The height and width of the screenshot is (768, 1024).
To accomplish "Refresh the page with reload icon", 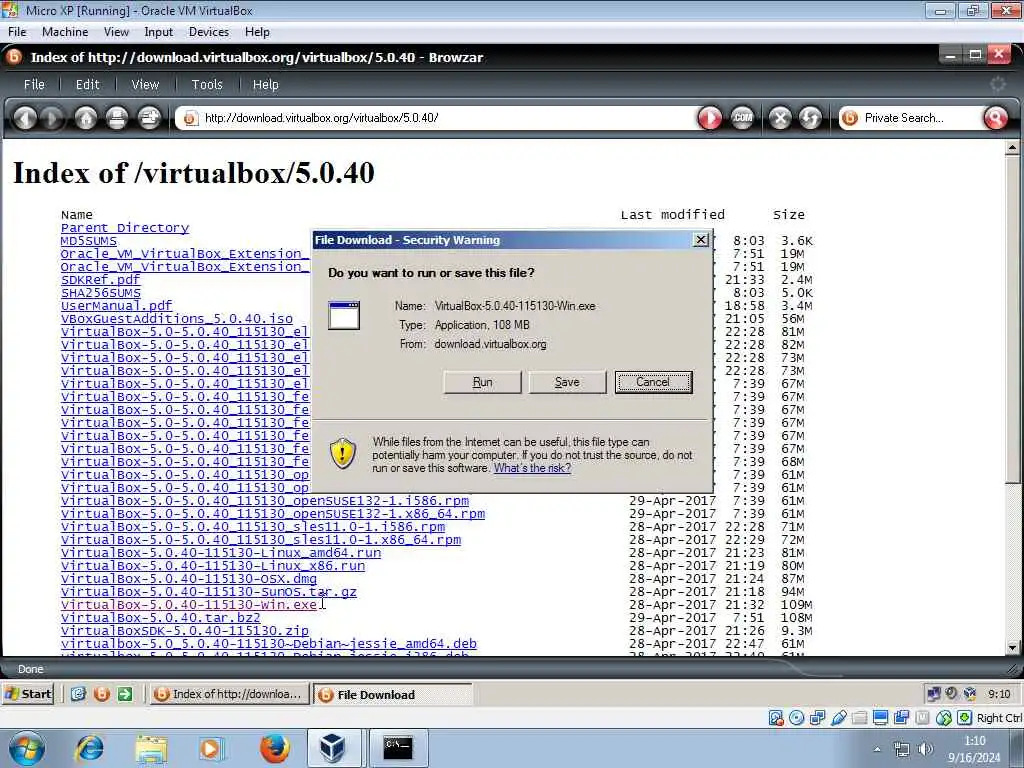I will click(810, 118).
